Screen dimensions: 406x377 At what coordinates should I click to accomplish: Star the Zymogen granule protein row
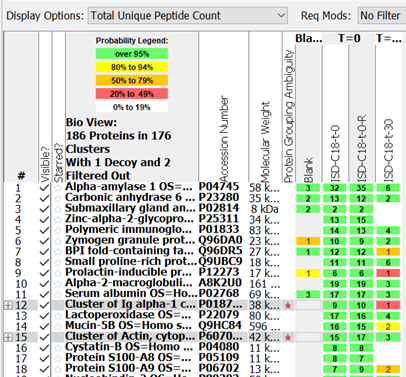58,241
